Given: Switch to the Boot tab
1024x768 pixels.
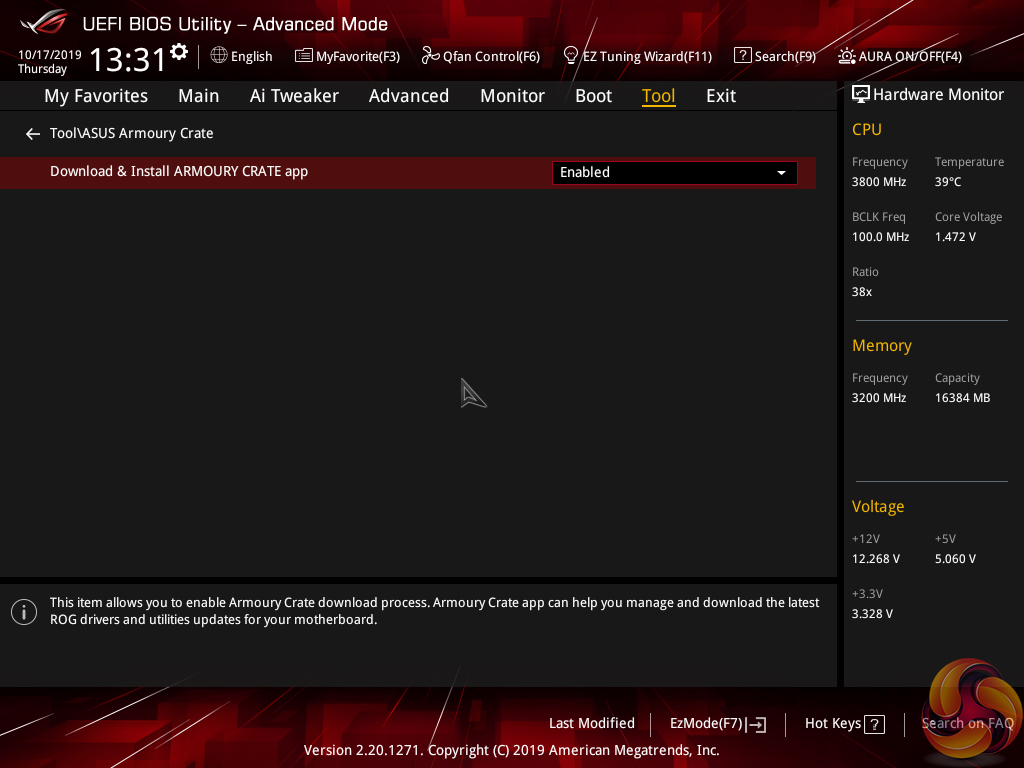Looking at the screenshot, I should click(594, 96).
